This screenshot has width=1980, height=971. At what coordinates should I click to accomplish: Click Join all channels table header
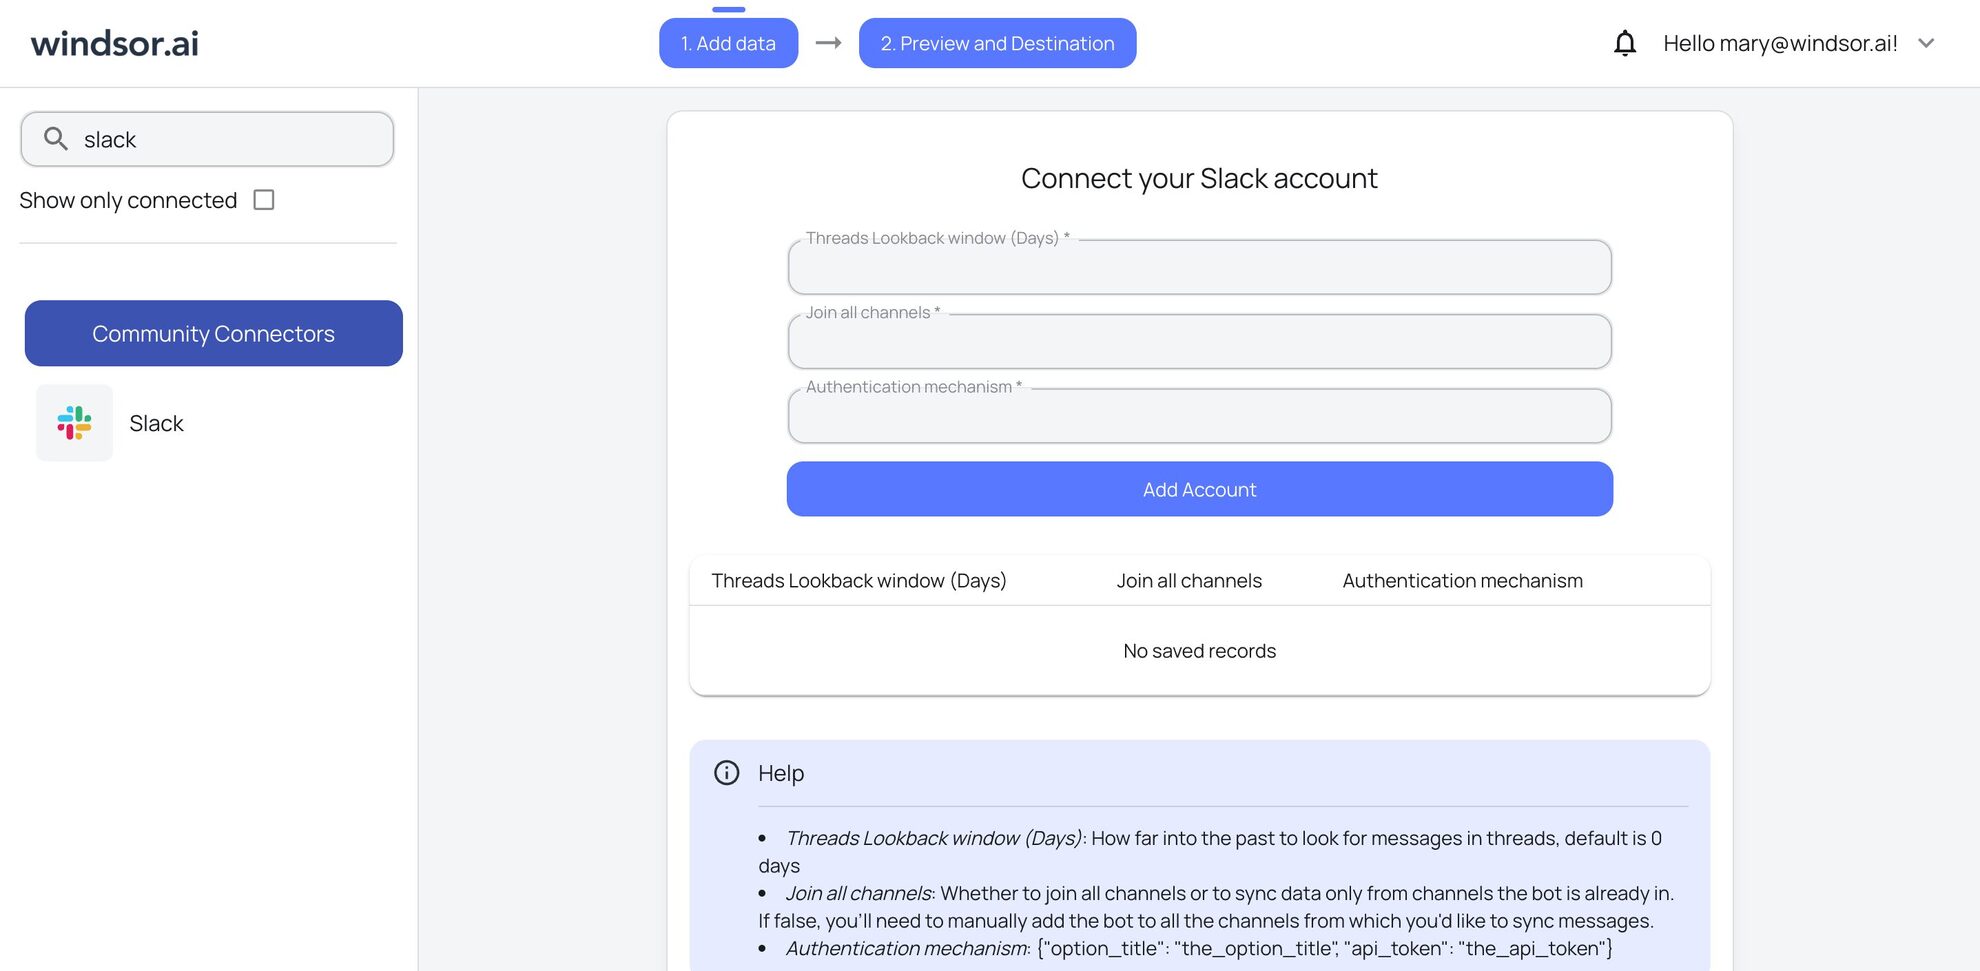pyautogui.click(x=1189, y=581)
